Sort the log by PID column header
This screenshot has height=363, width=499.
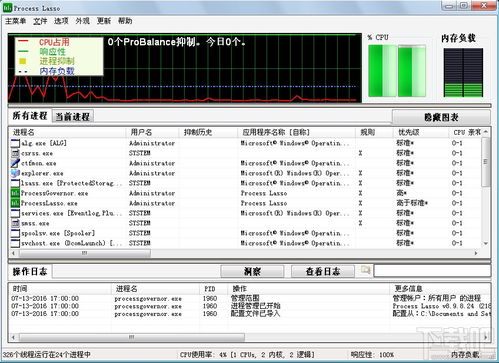[213, 288]
